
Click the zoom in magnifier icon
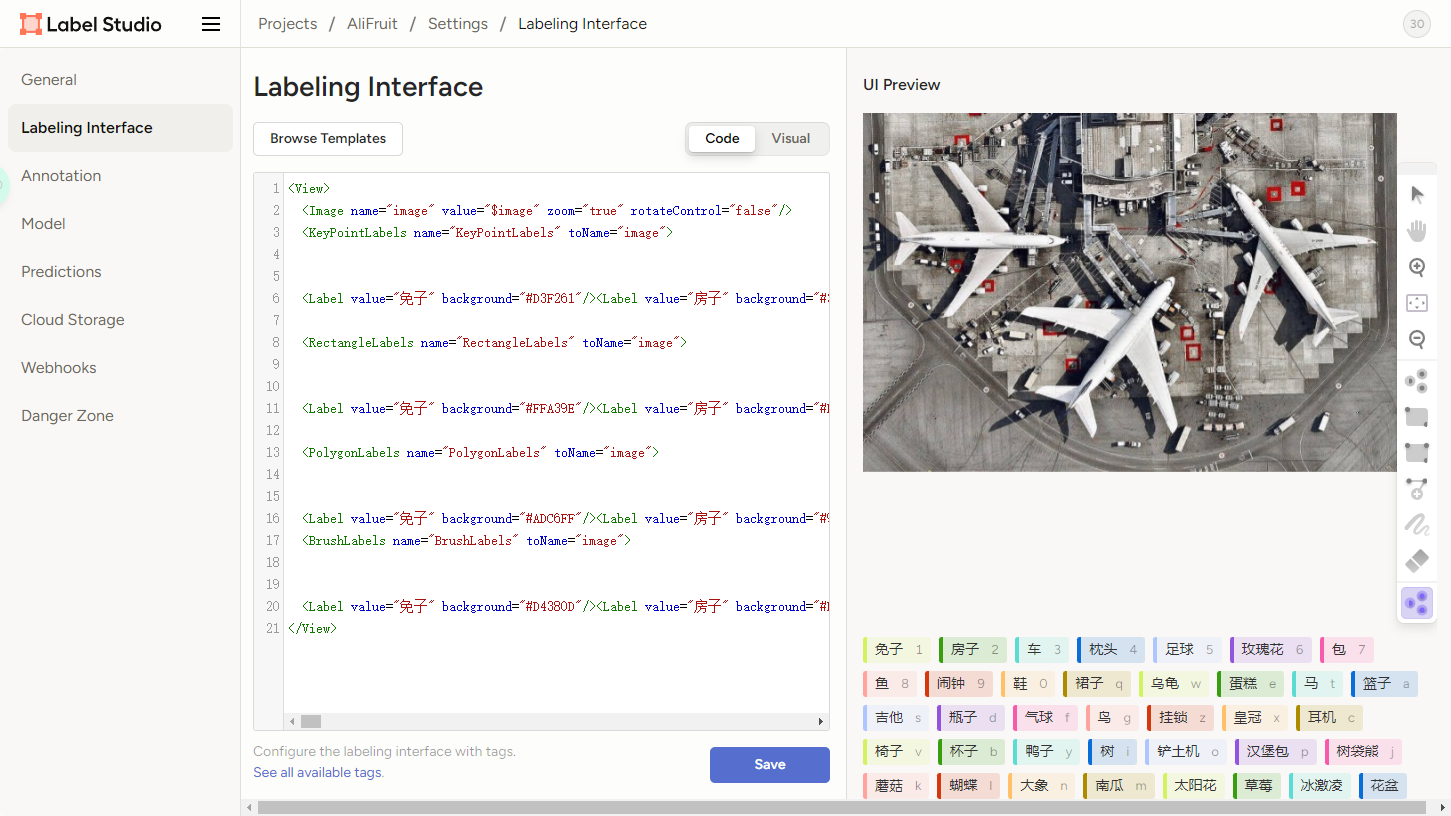pos(1417,267)
